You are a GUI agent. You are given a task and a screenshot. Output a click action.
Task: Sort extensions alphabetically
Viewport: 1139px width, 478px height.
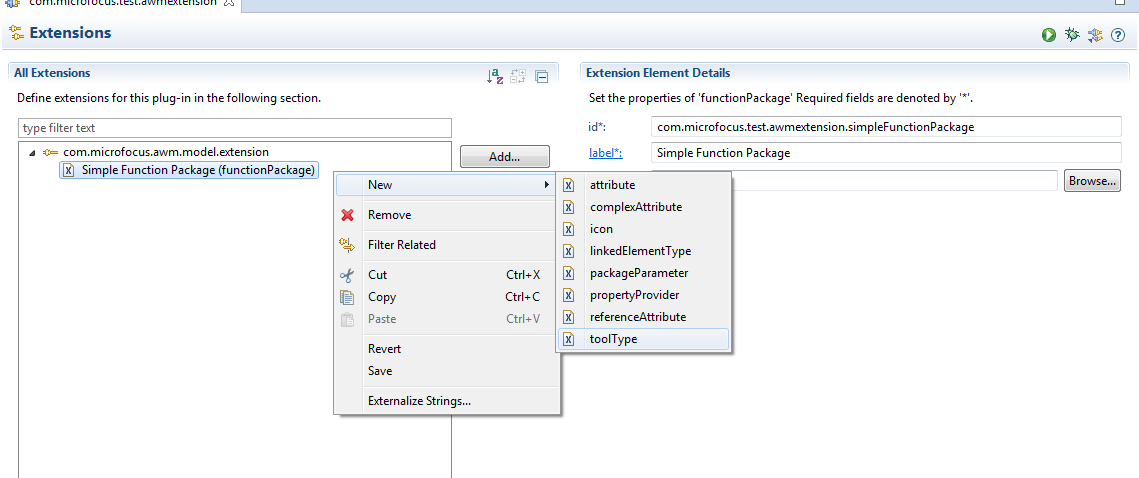point(495,76)
